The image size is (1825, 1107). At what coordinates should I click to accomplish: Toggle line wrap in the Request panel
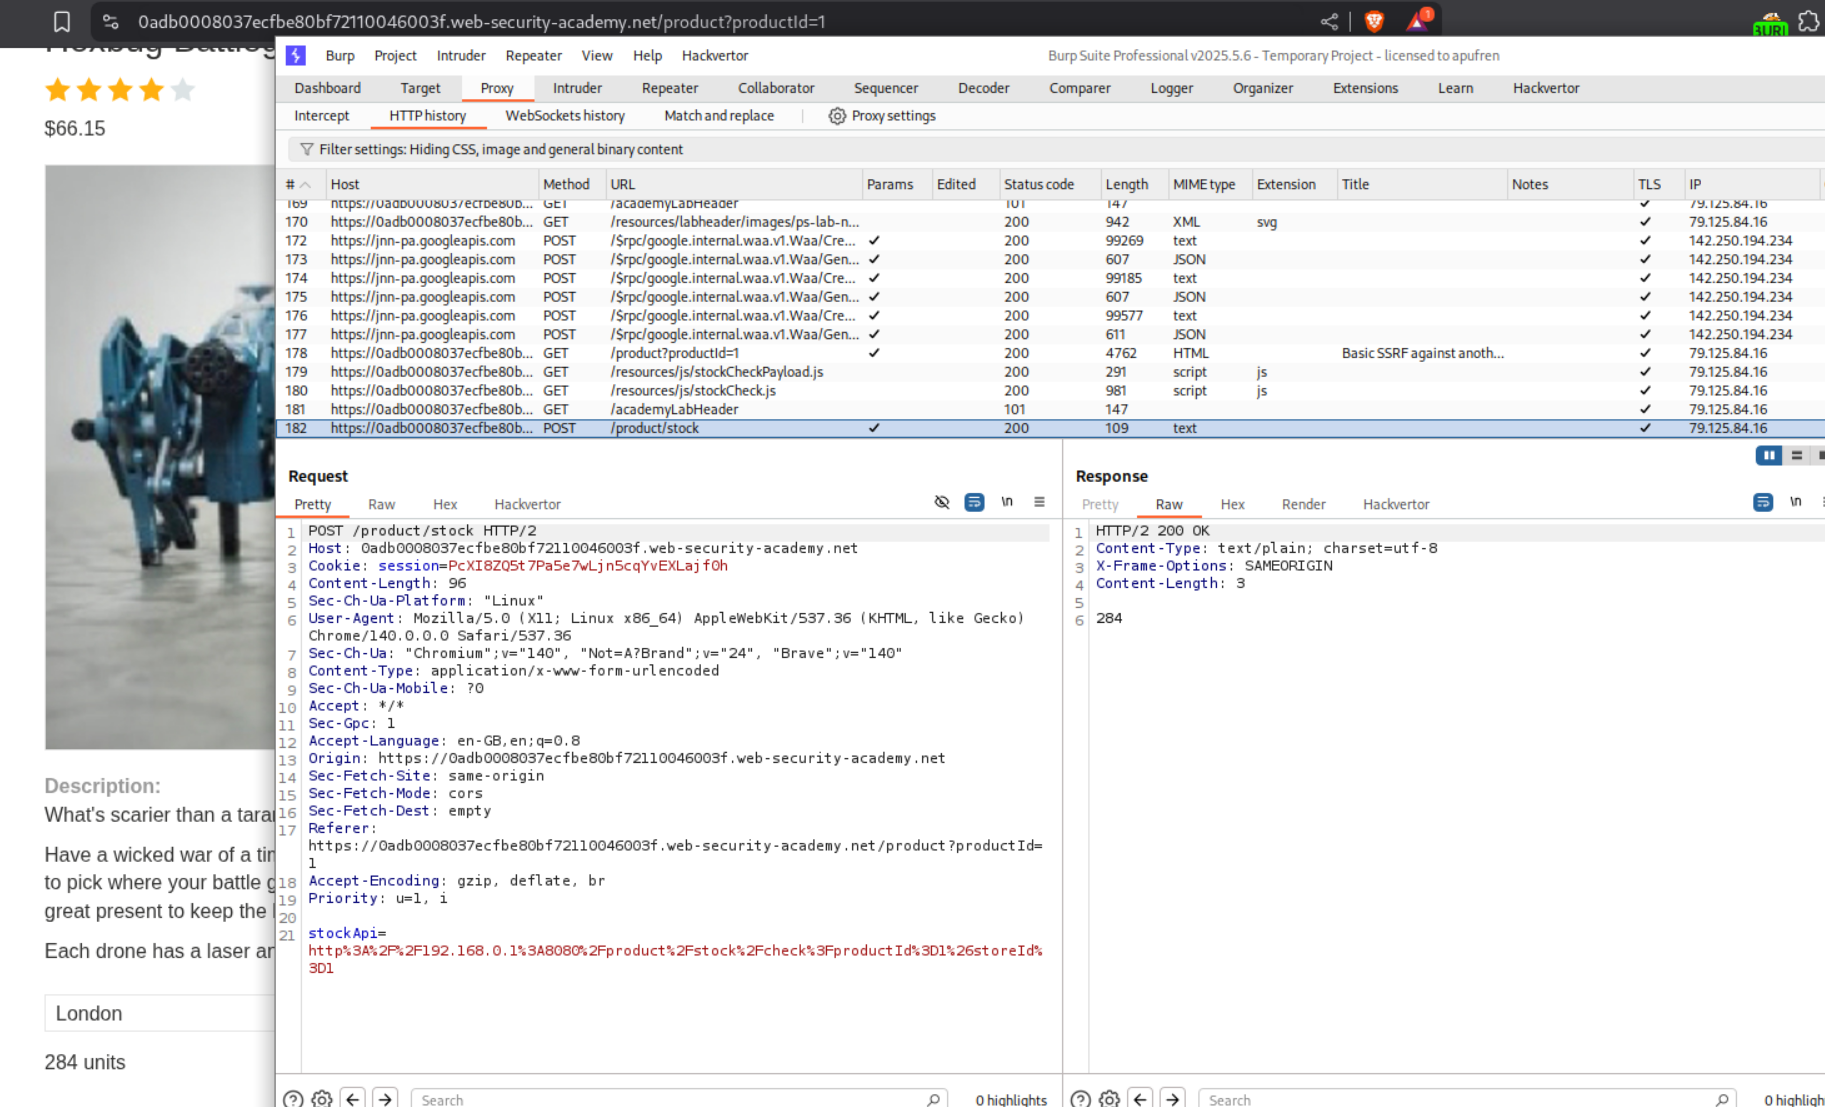[x=973, y=502]
